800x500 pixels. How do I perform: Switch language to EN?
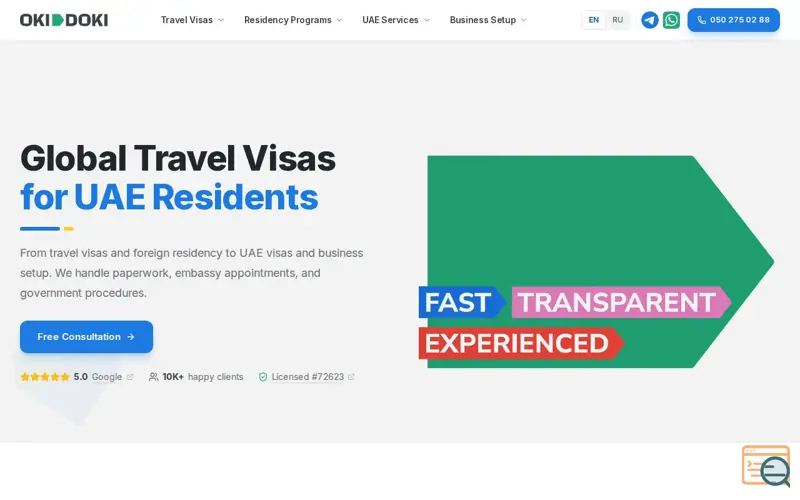(593, 20)
